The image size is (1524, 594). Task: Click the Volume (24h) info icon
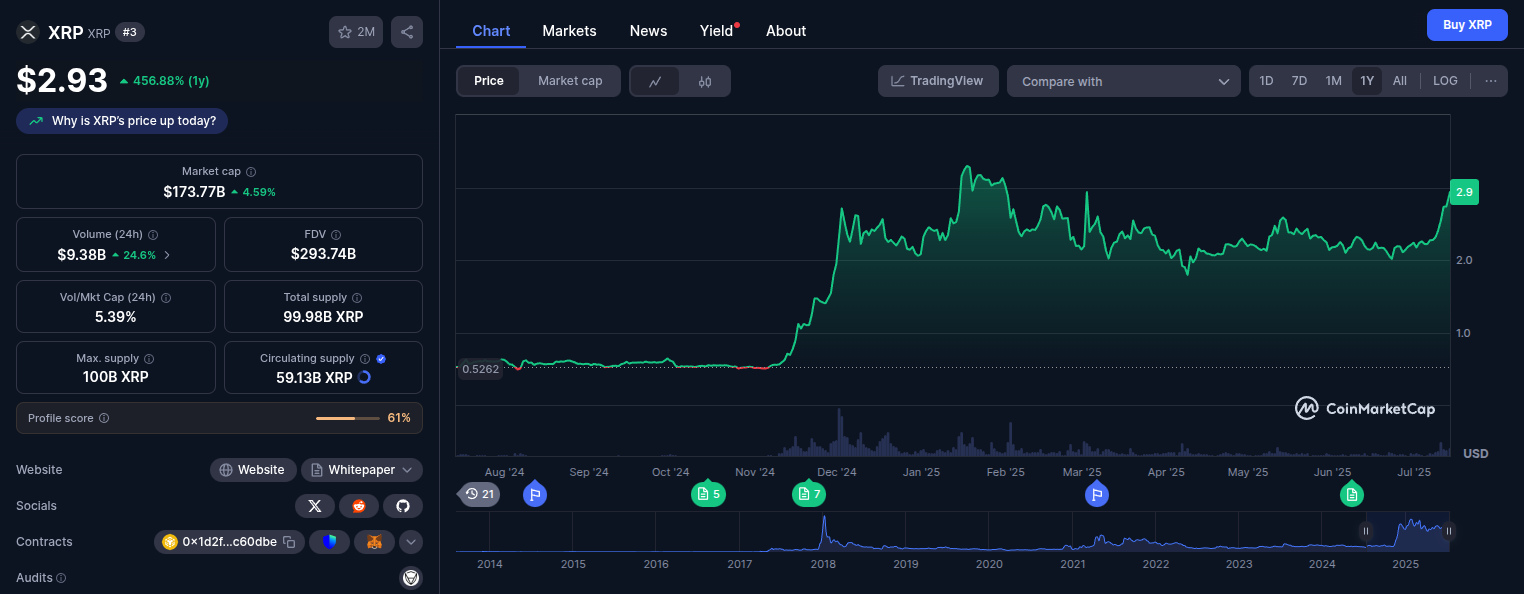(153, 235)
